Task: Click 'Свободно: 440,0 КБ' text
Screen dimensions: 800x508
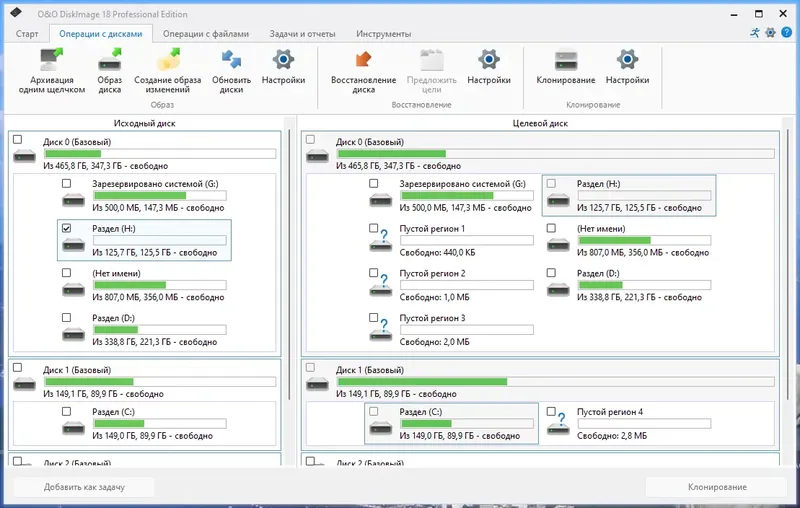Action: click(437, 252)
